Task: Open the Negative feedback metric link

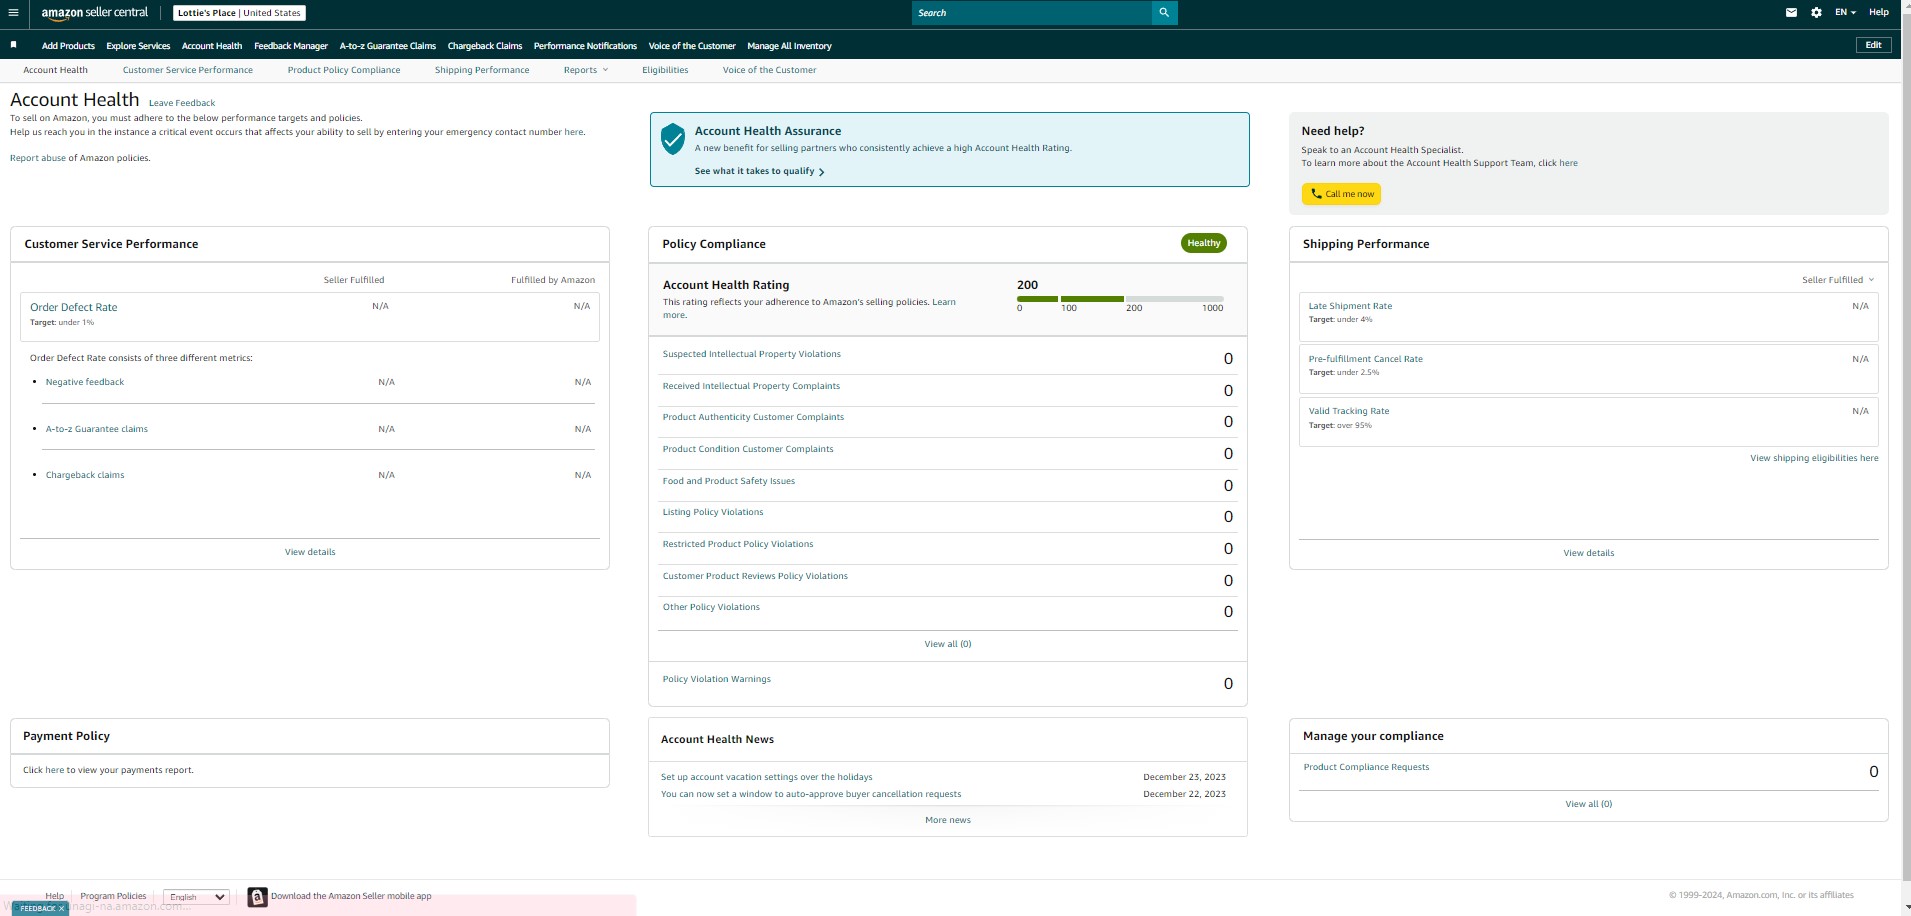Action: click(85, 382)
